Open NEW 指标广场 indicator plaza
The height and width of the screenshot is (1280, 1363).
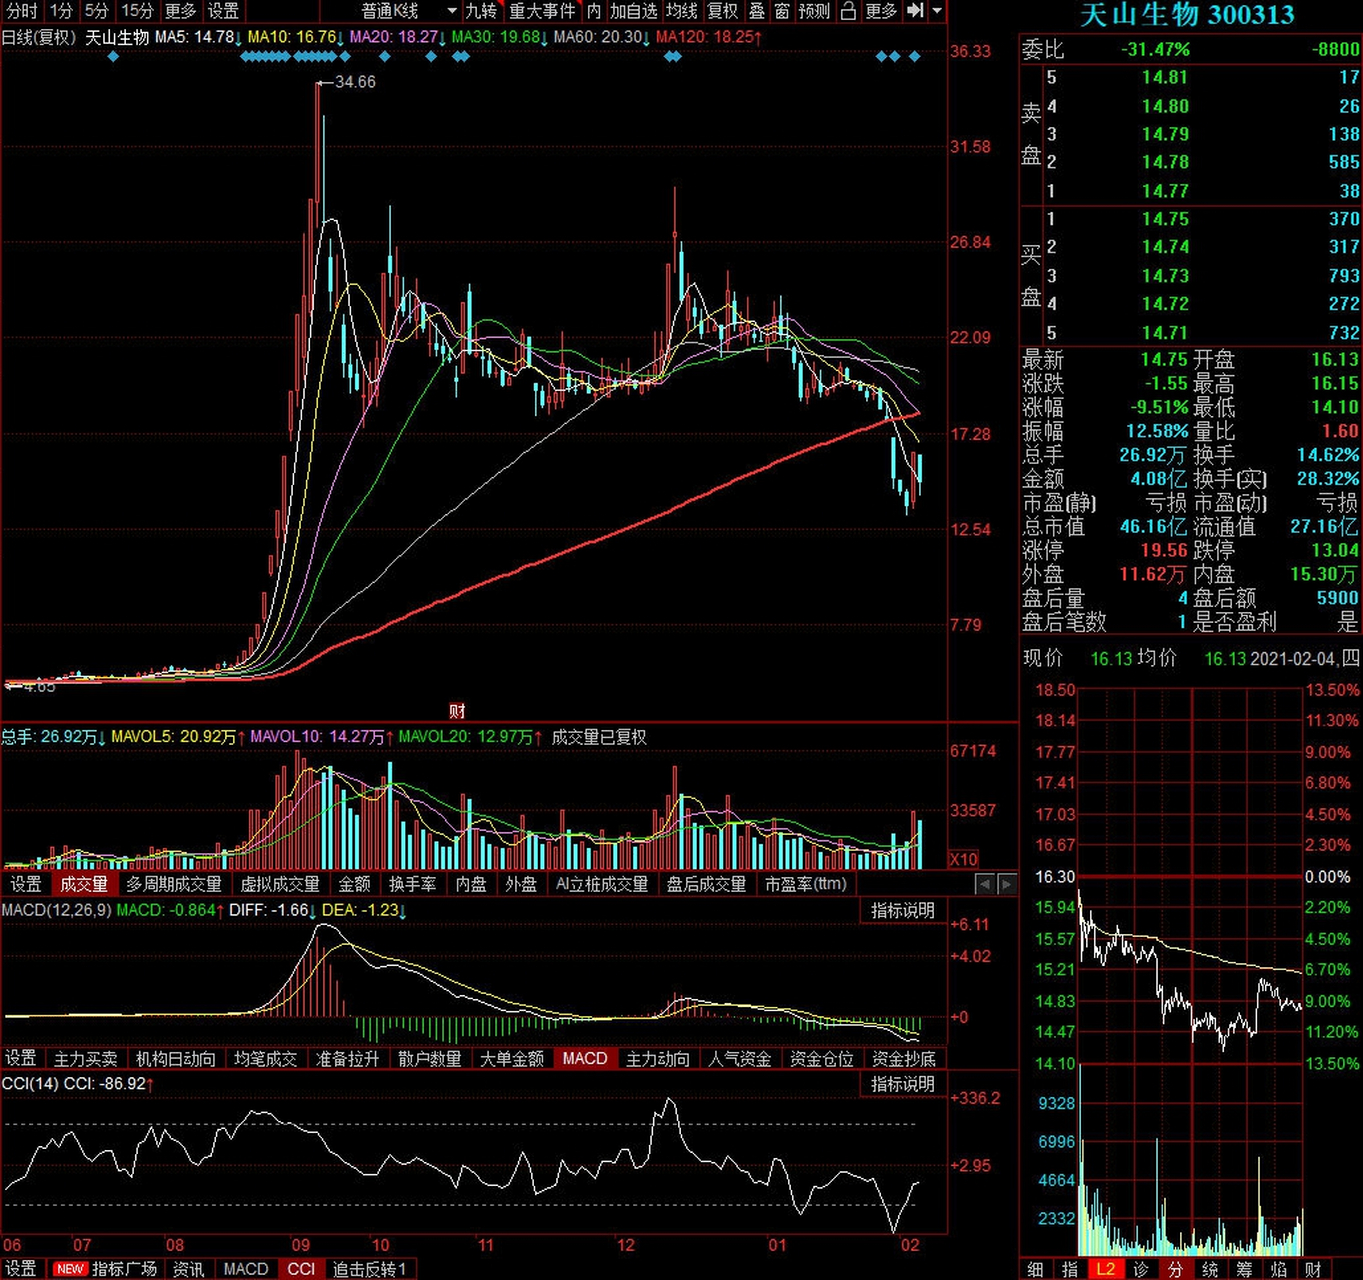(104, 1269)
